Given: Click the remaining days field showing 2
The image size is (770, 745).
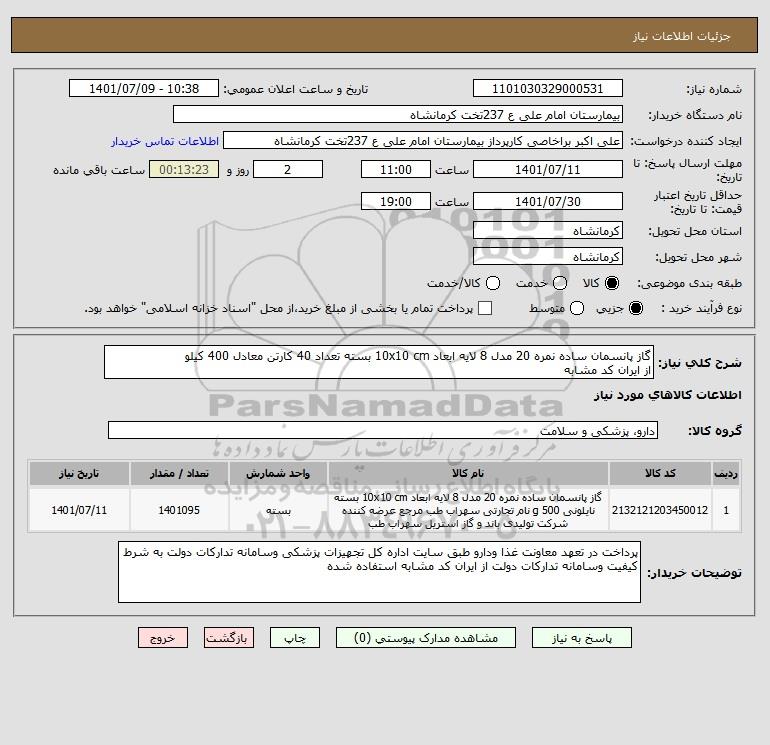Looking at the screenshot, I should point(288,170).
